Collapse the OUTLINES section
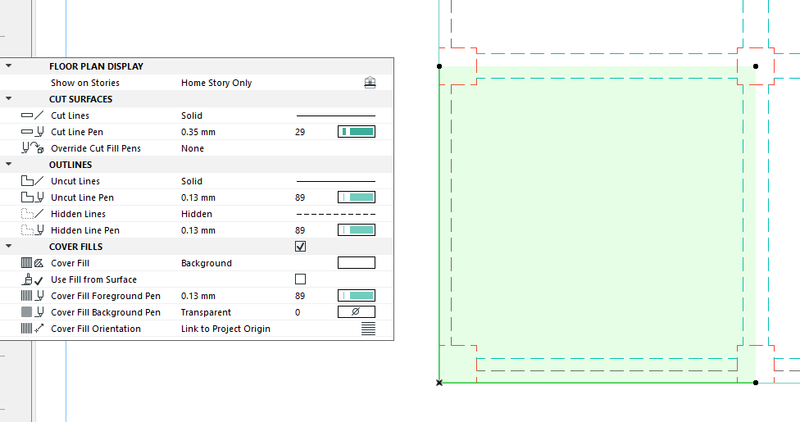Image resolution: width=800 pixels, height=422 pixels. click(9, 164)
